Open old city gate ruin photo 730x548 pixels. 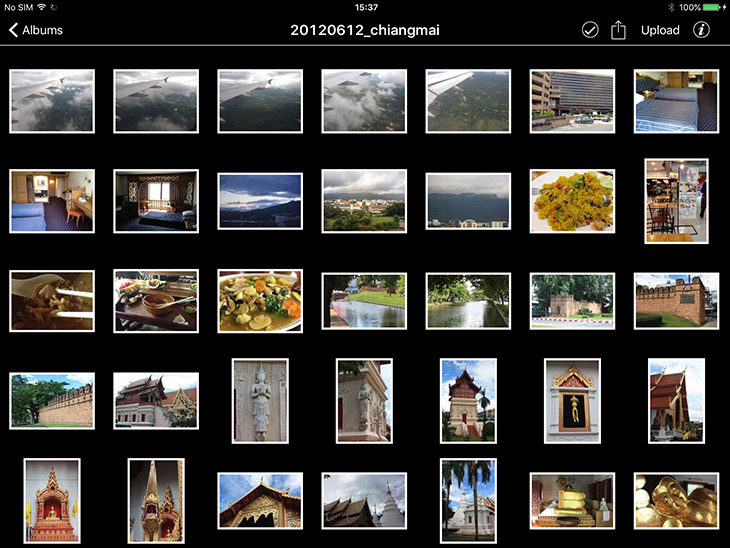click(572, 301)
